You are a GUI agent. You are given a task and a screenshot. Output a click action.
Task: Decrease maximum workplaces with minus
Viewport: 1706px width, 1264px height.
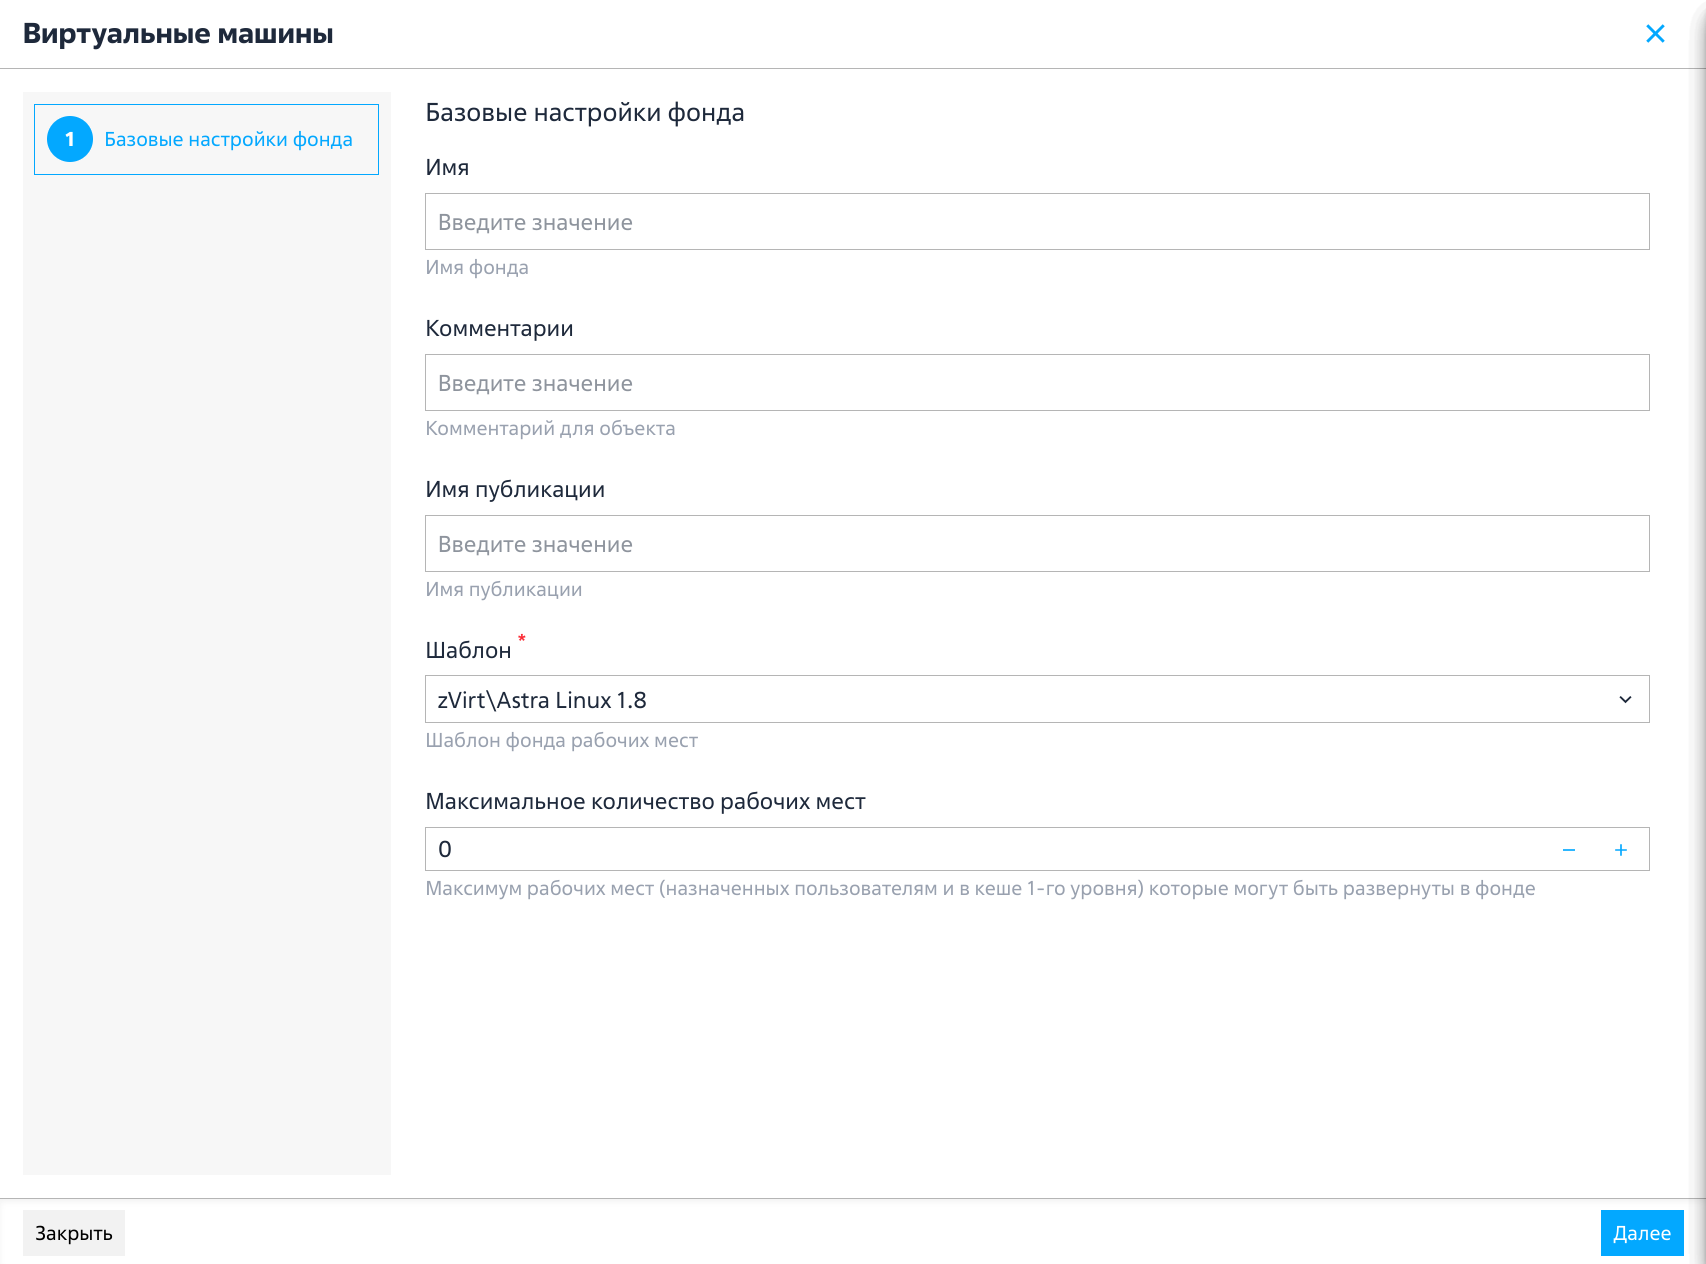tap(1569, 850)
